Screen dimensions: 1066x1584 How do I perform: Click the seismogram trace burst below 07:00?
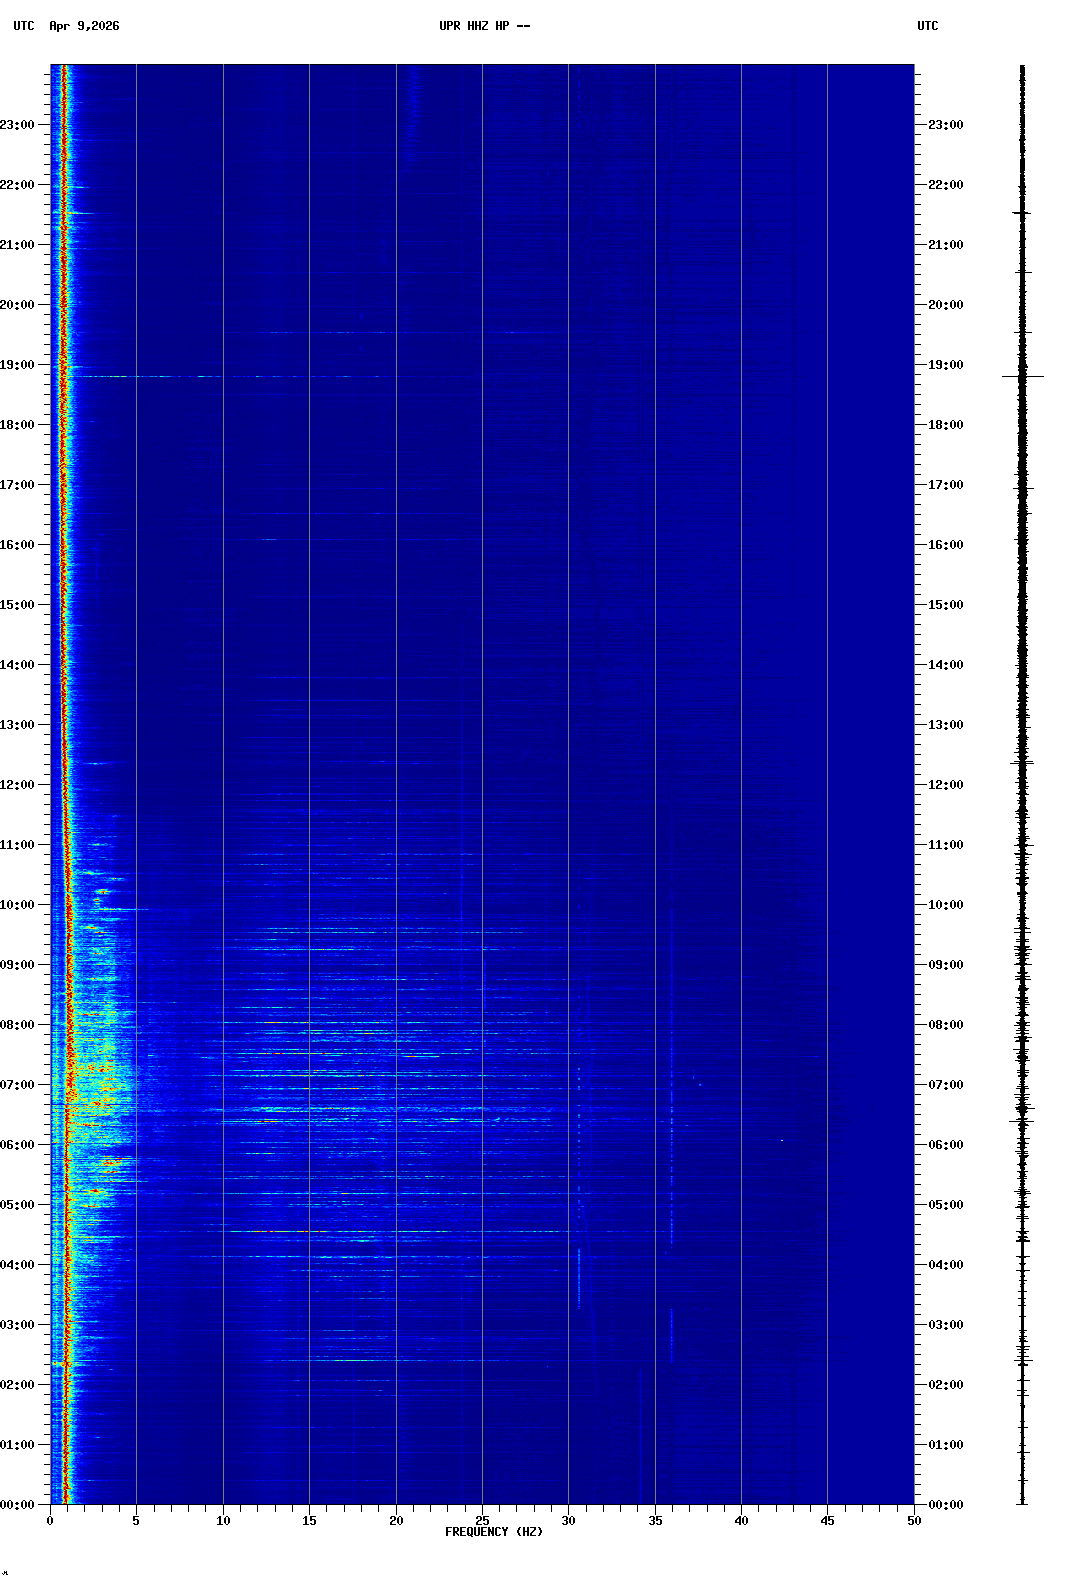click(1022, 1108)
